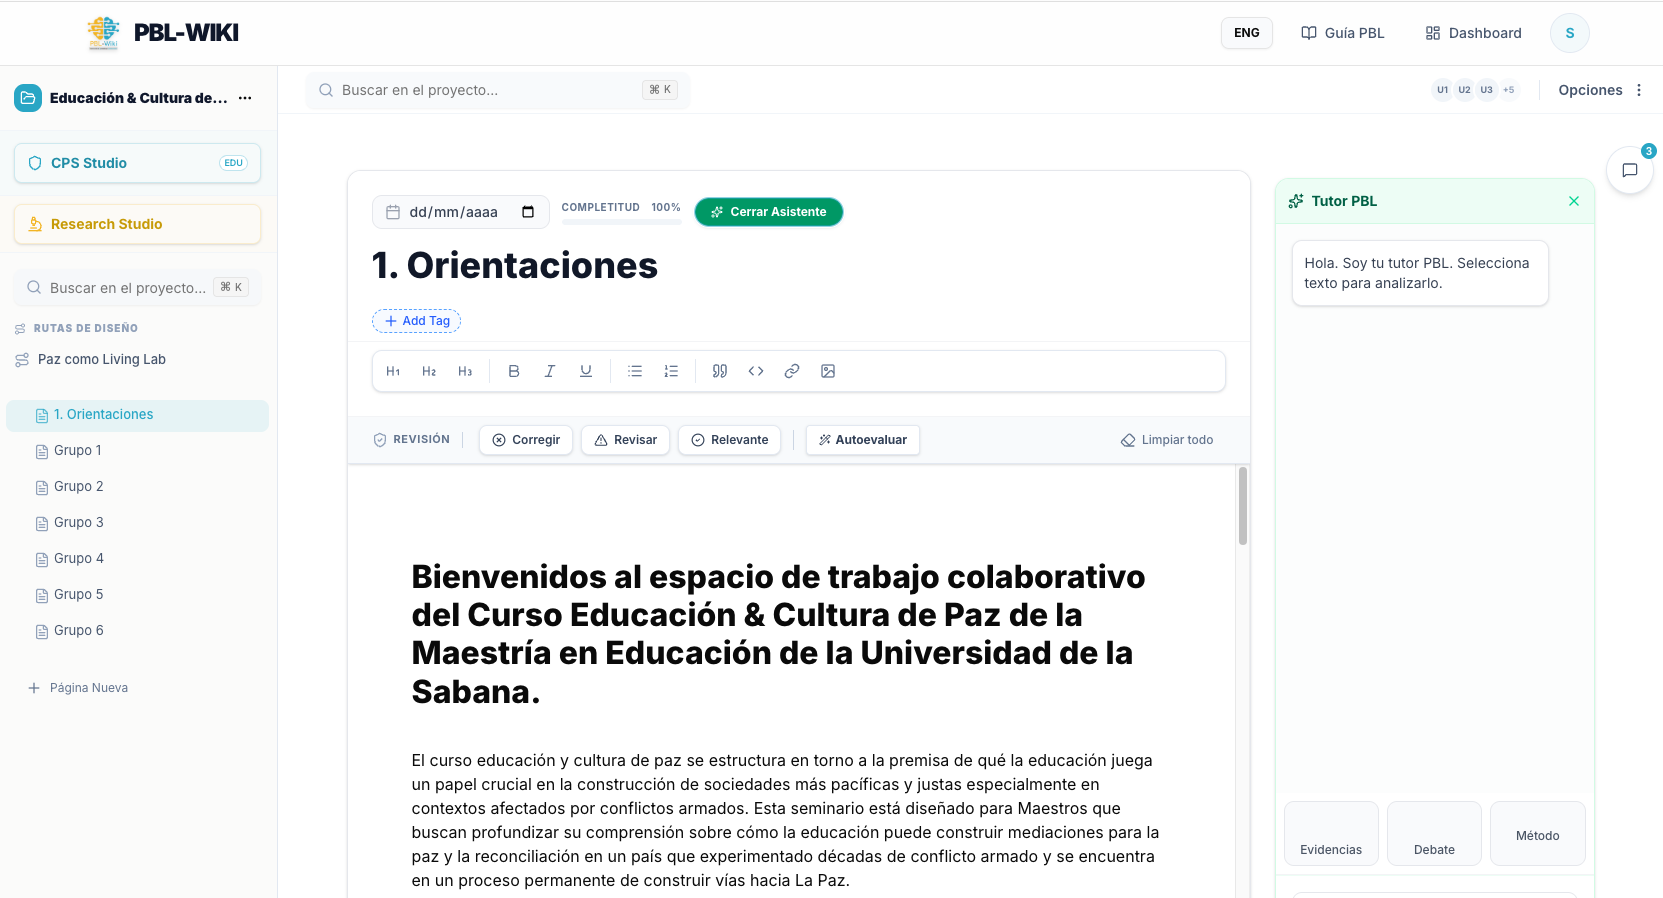The width and height of the screenshot is (1663, 898).
Task: Toggle the Relevante revision marker
Action: pos(729,440)
